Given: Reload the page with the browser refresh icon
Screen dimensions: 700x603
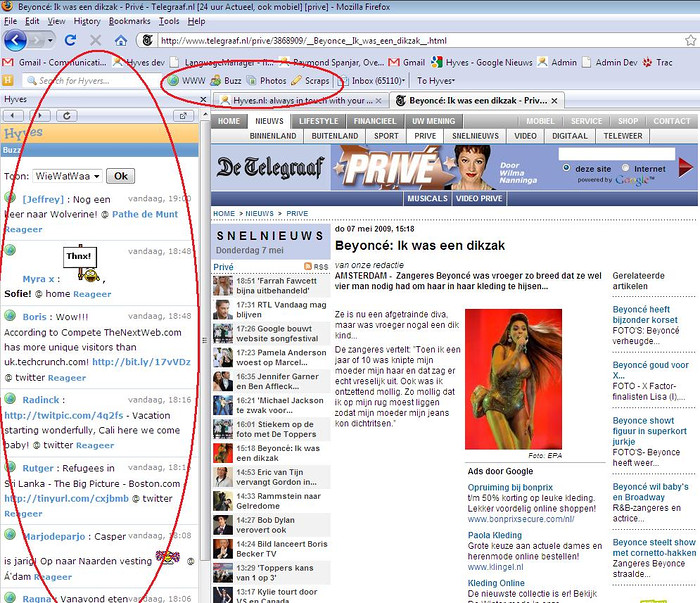Looking at the screenshot, I should point(70,41).
